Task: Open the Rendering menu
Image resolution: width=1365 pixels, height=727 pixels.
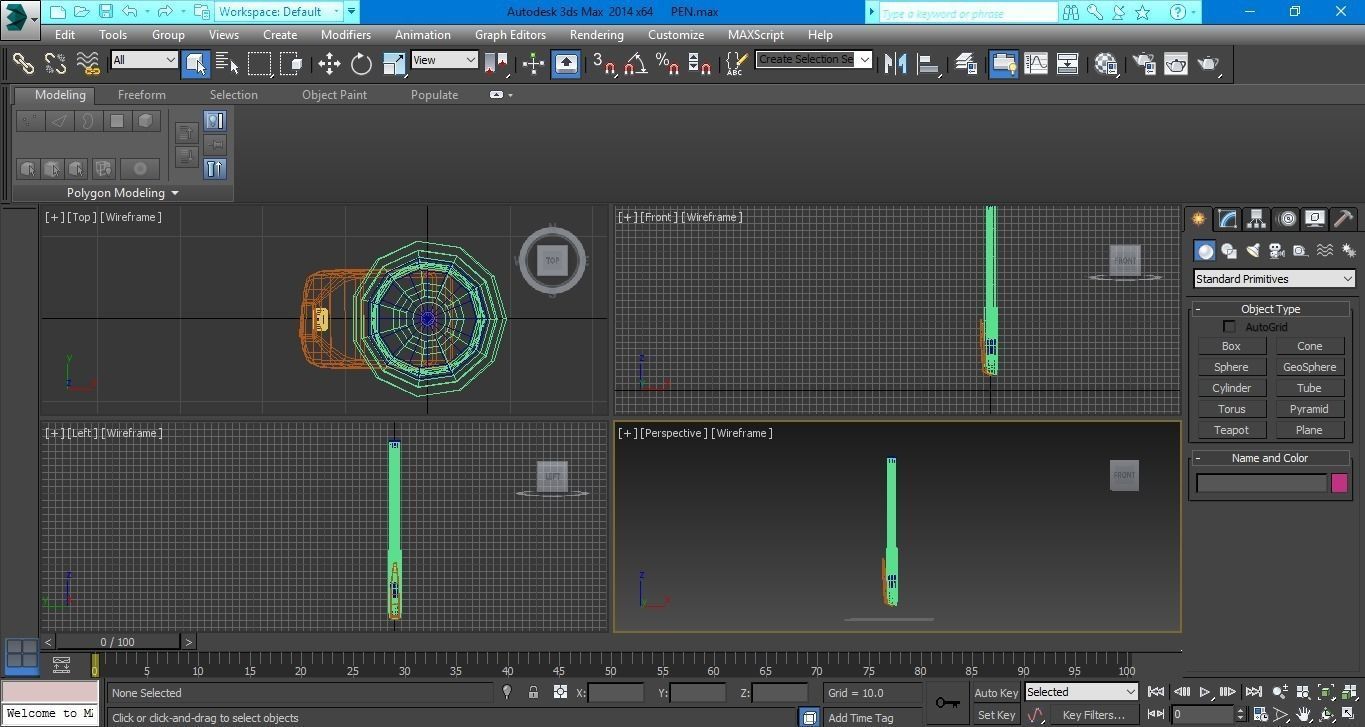Action: (x=597, y=34)
